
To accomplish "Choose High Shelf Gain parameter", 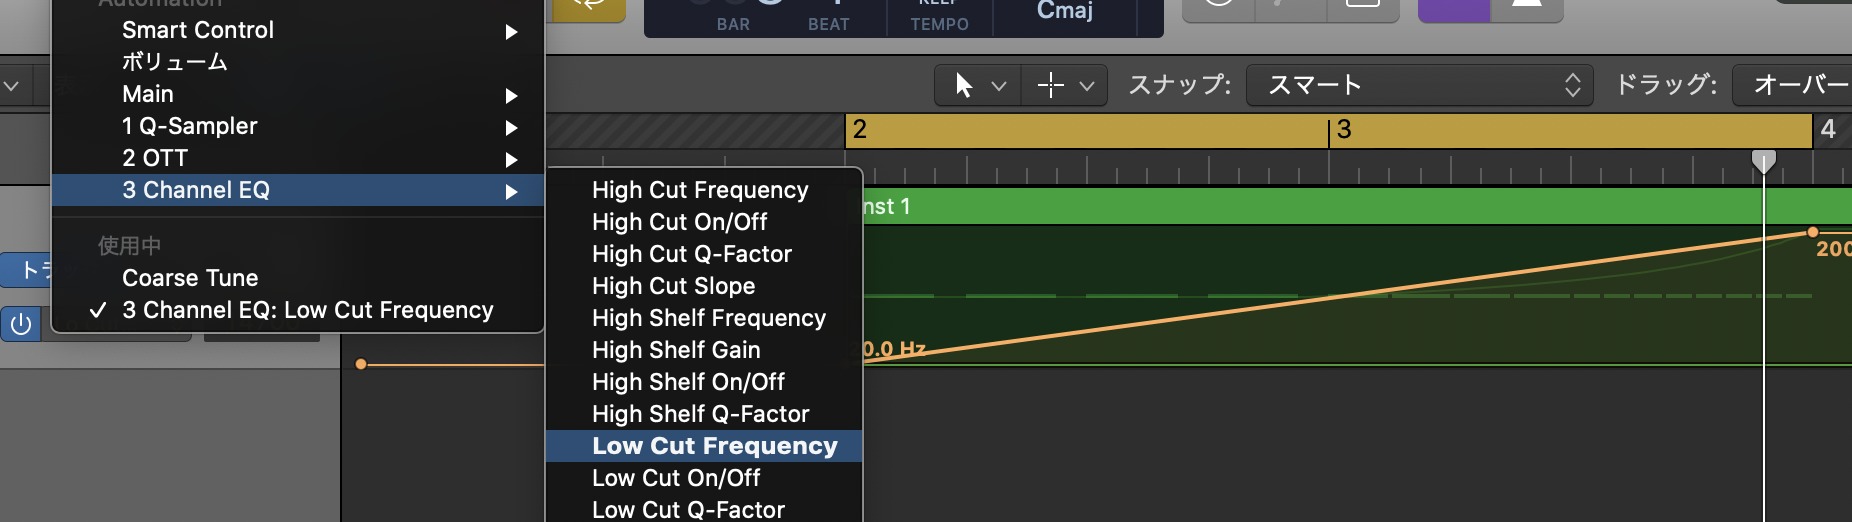I will (676, 350).
